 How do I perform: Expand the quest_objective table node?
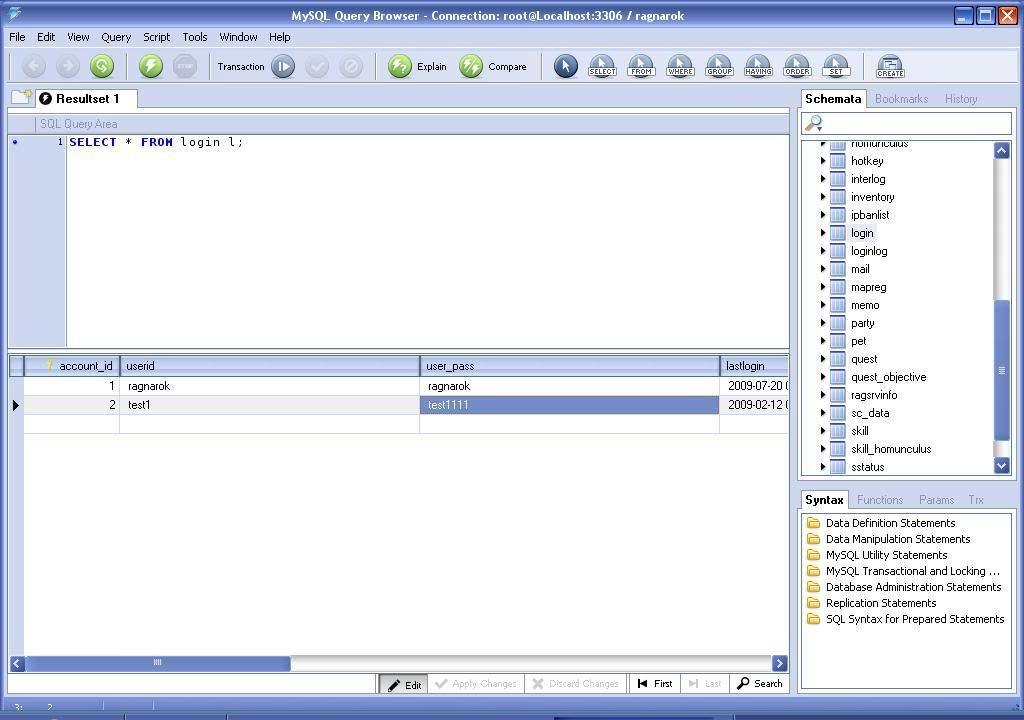[823, 377]
